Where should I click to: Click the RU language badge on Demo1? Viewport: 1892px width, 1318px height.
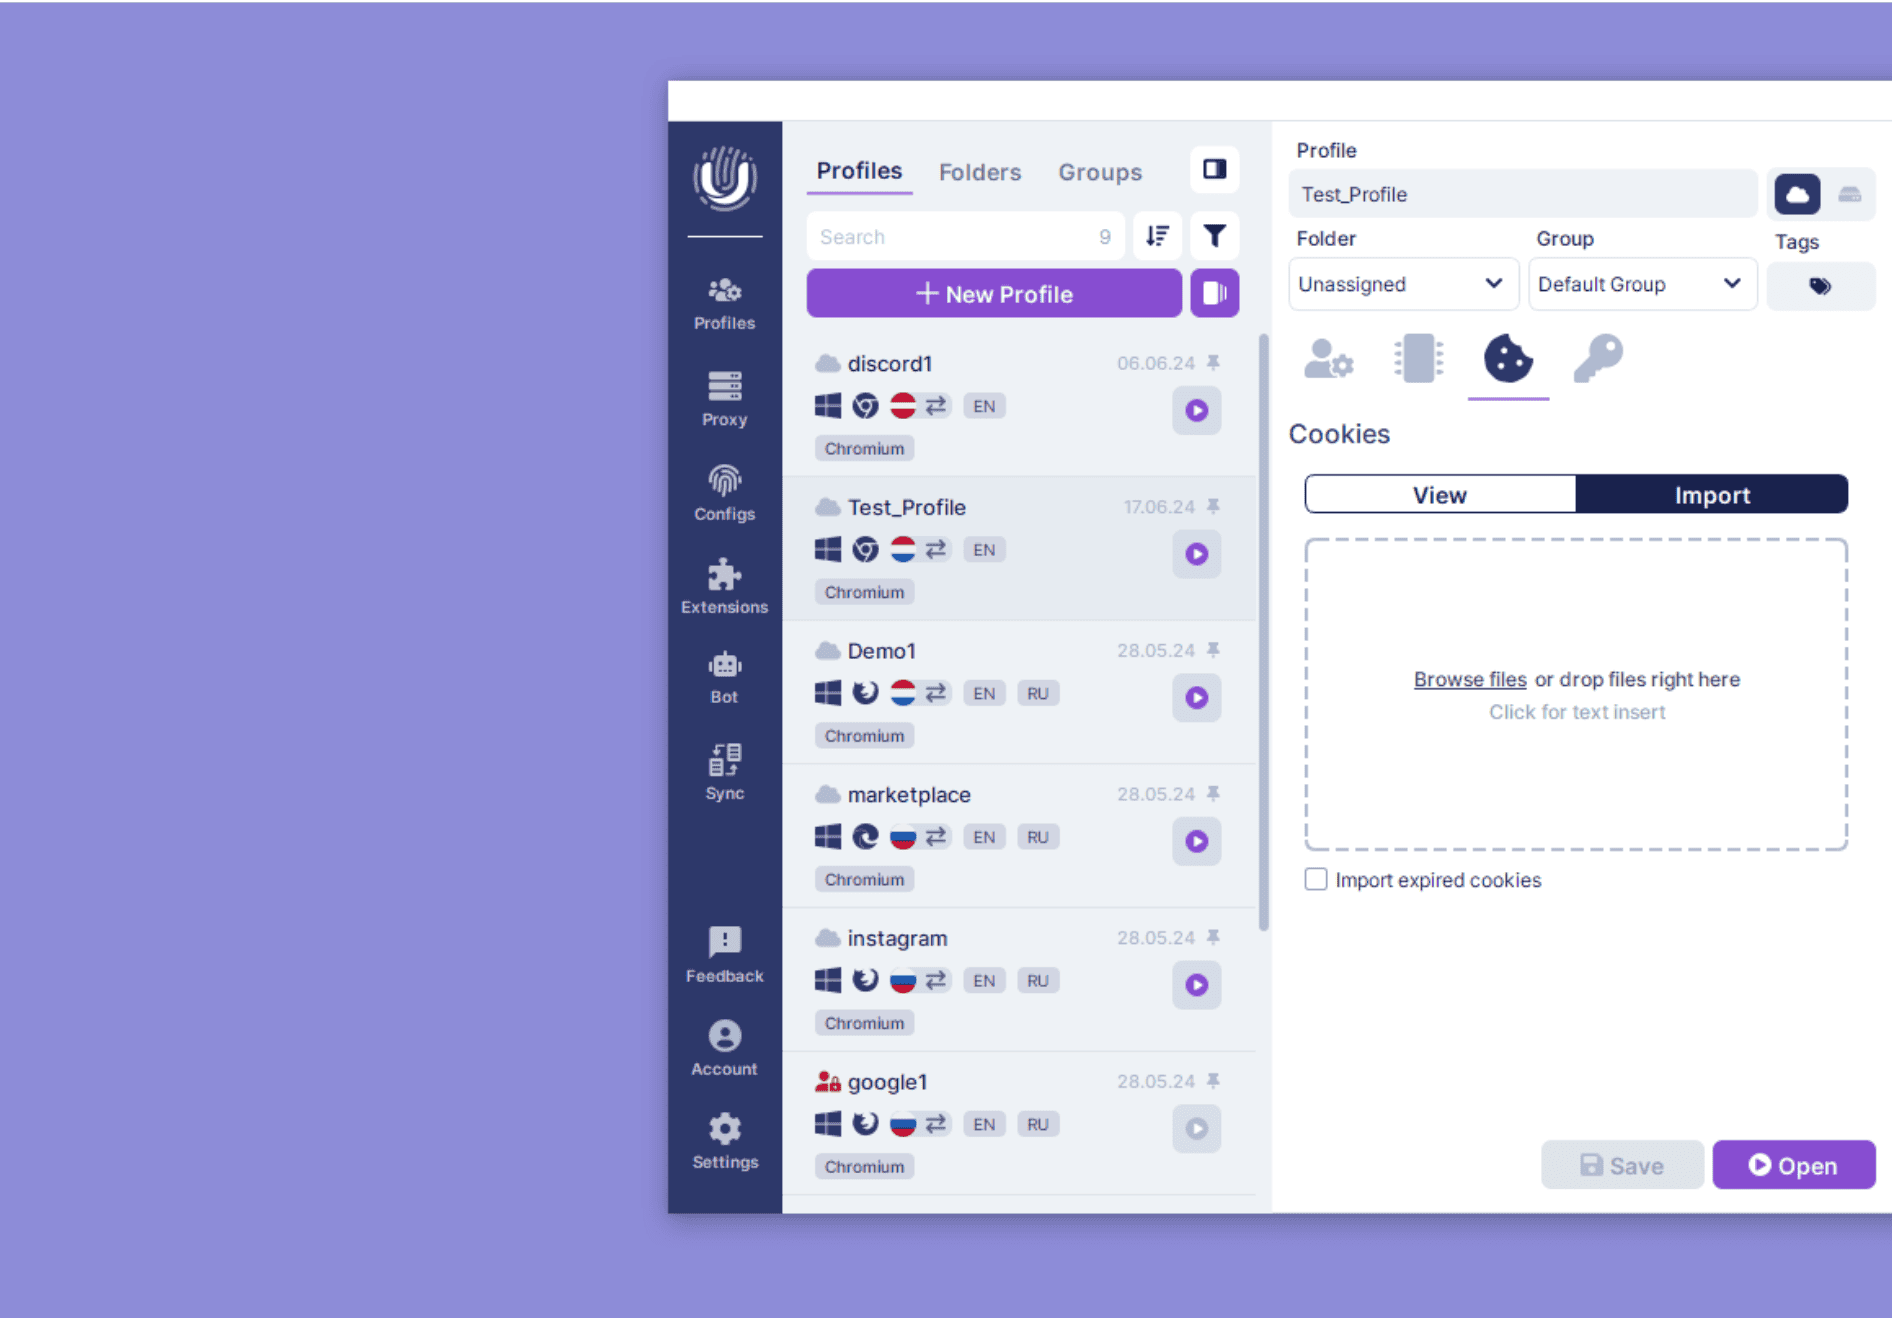pyautogui.click(x=1037, y=693)
